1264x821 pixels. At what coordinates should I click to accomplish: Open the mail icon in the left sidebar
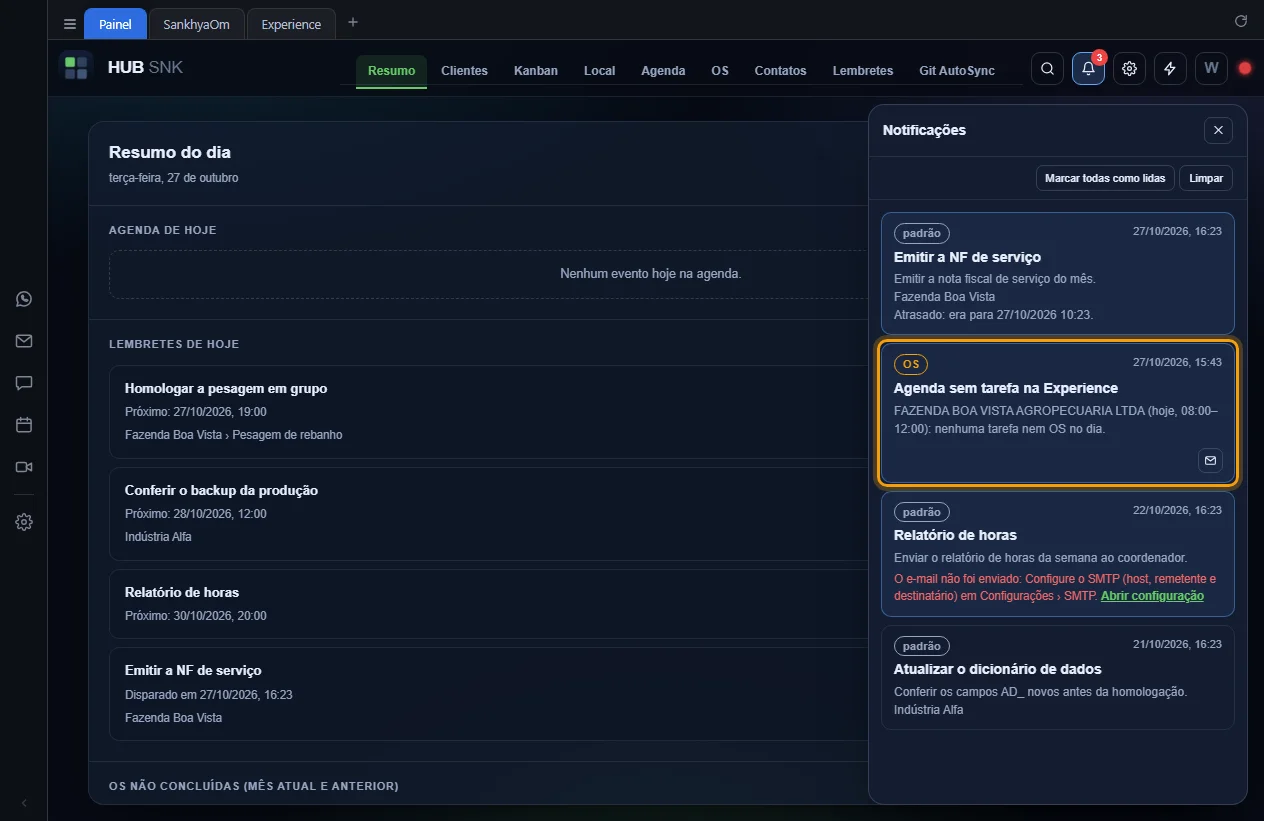[x=24, y=341]
